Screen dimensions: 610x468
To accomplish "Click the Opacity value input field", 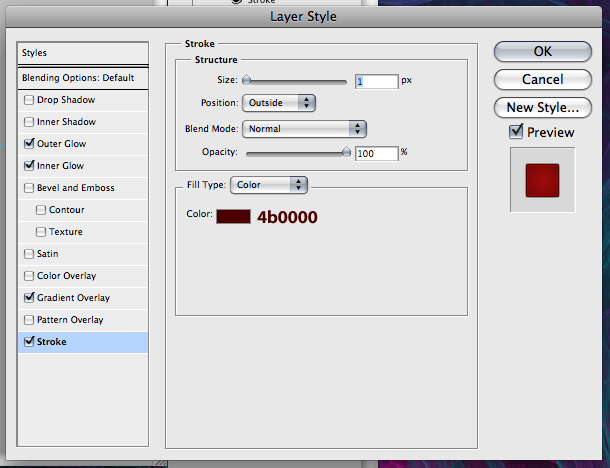I will pyautogui.click(x=377, y=153).
